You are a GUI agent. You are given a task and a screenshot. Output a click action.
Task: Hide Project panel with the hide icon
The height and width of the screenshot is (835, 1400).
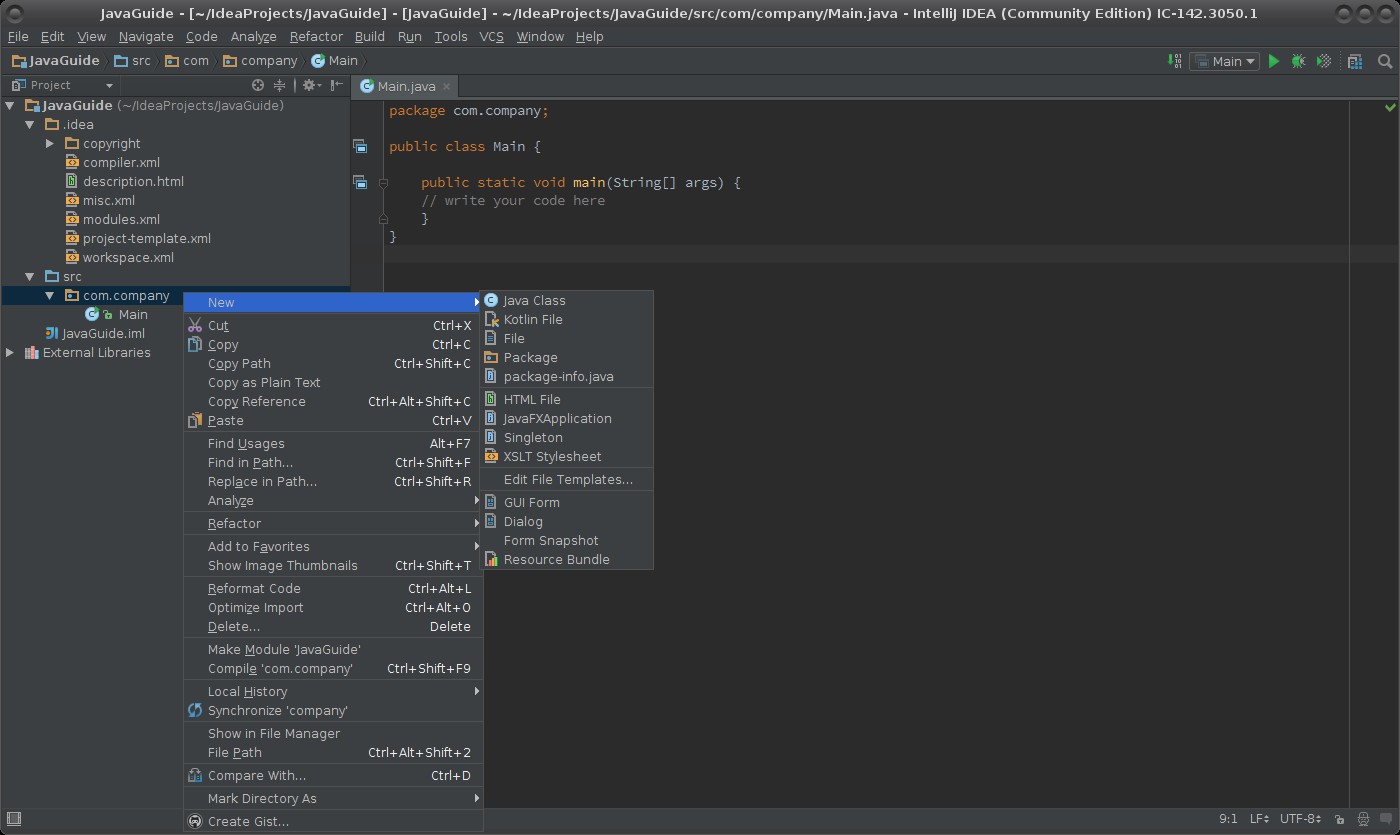[x=337, y=86]
